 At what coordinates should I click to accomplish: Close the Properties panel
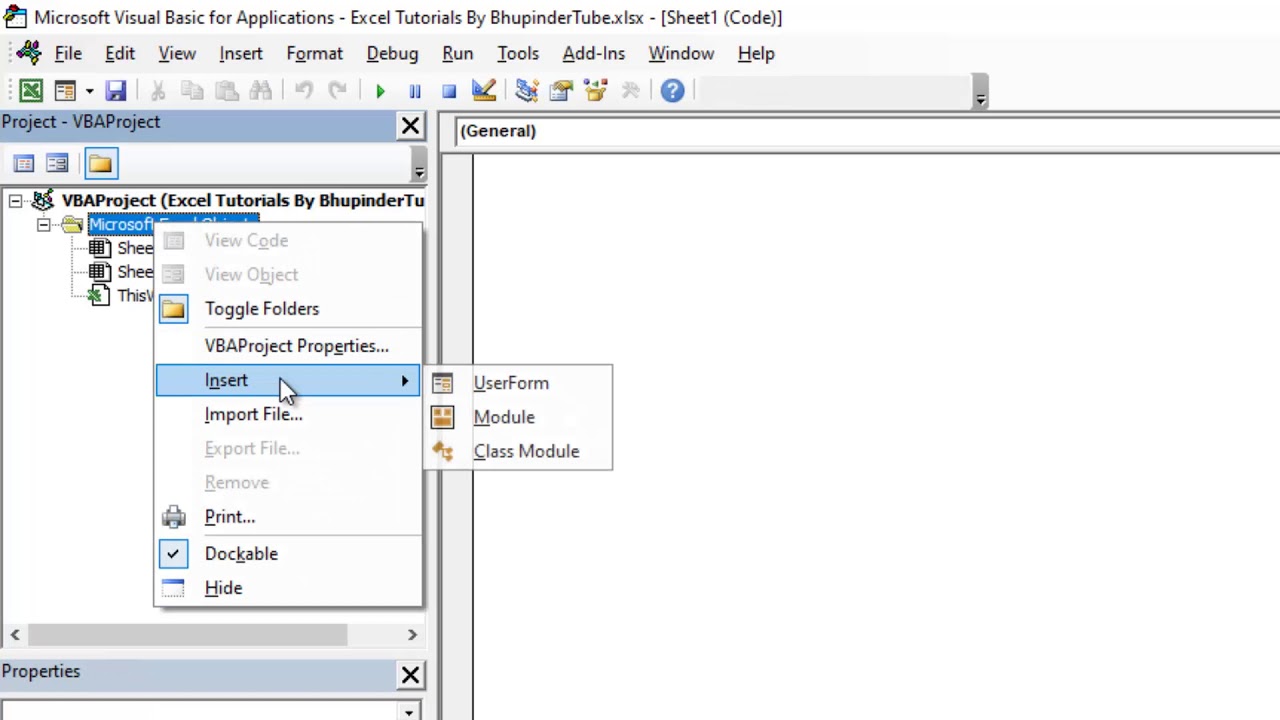point(410,676)
